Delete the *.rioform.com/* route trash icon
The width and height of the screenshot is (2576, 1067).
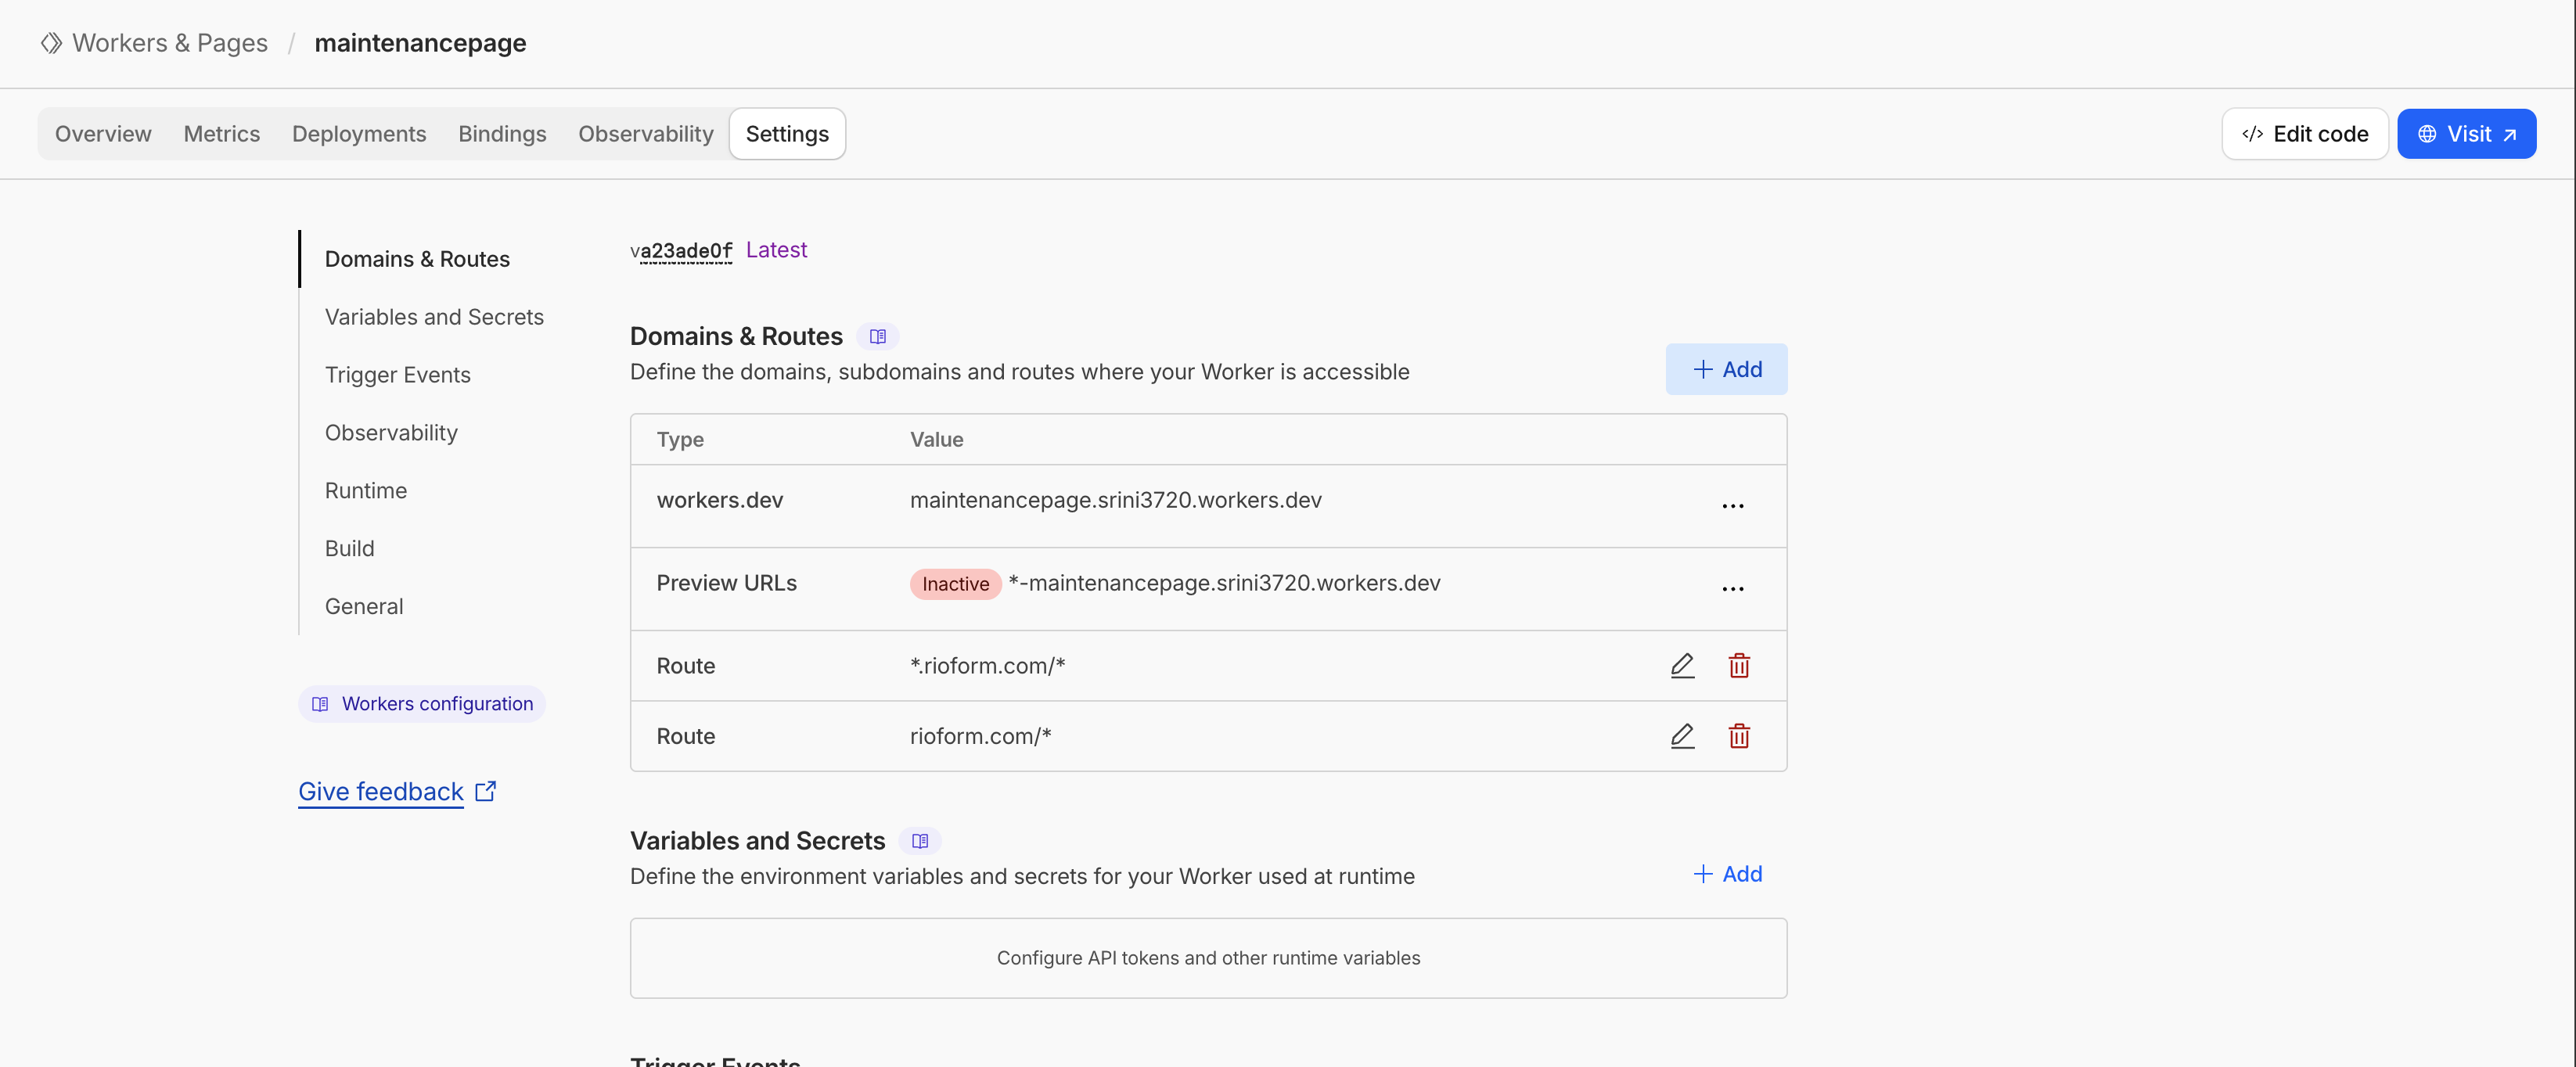pyautogui.click(x=1739, y=665)
